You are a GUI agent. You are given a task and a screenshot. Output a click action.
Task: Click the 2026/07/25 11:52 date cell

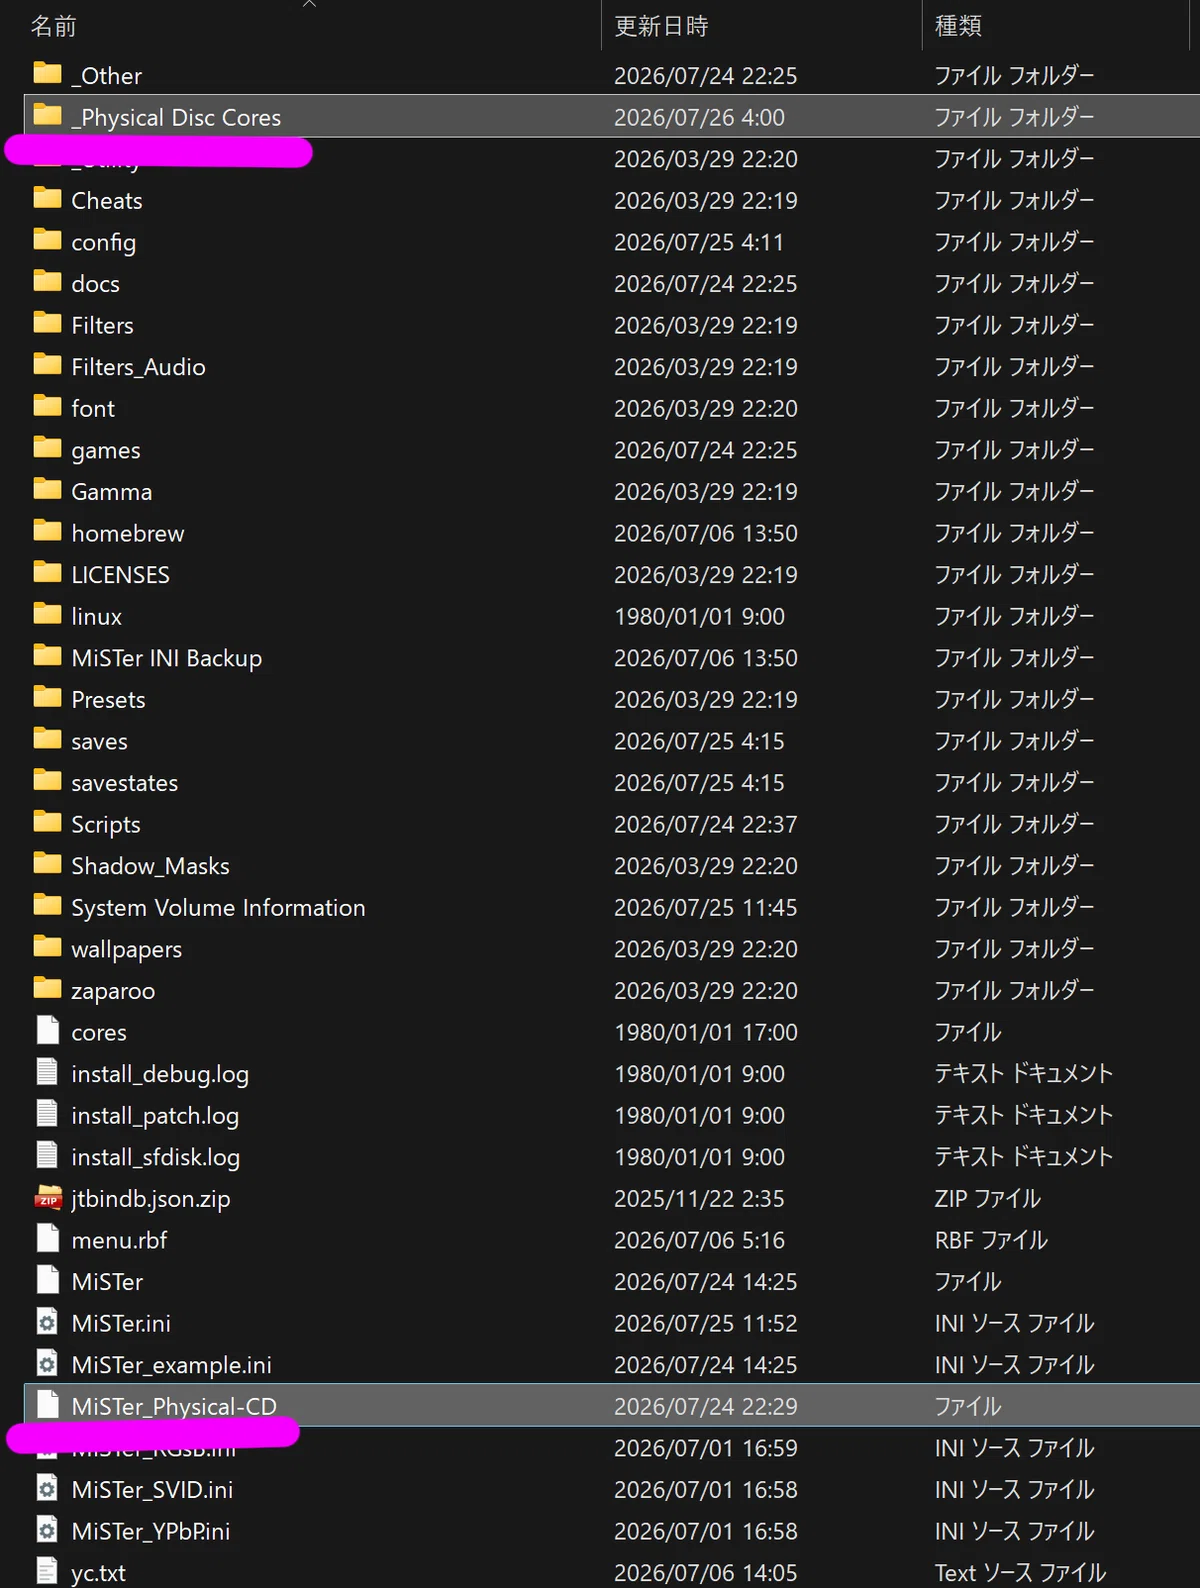(706, 1323)
